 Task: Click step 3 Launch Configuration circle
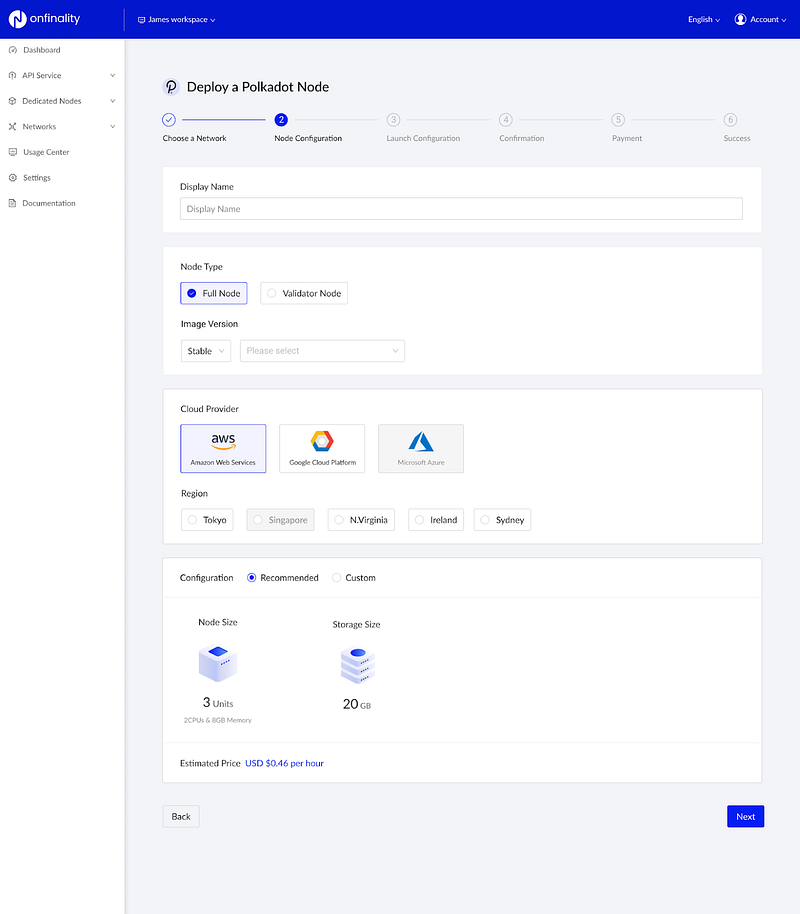click(x=394, y=119)
